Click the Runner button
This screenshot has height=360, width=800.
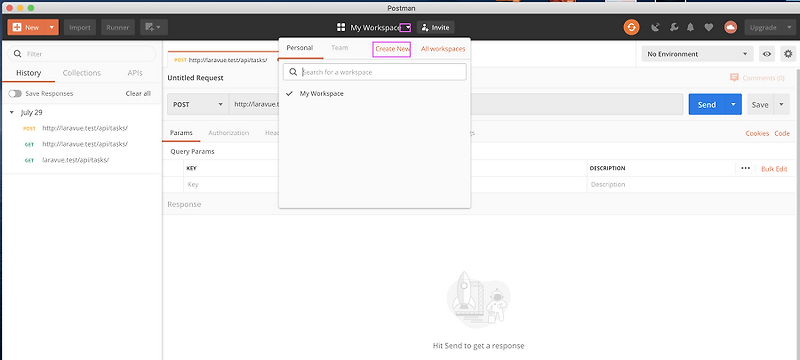pyautogui.click(x=117, y=28)
